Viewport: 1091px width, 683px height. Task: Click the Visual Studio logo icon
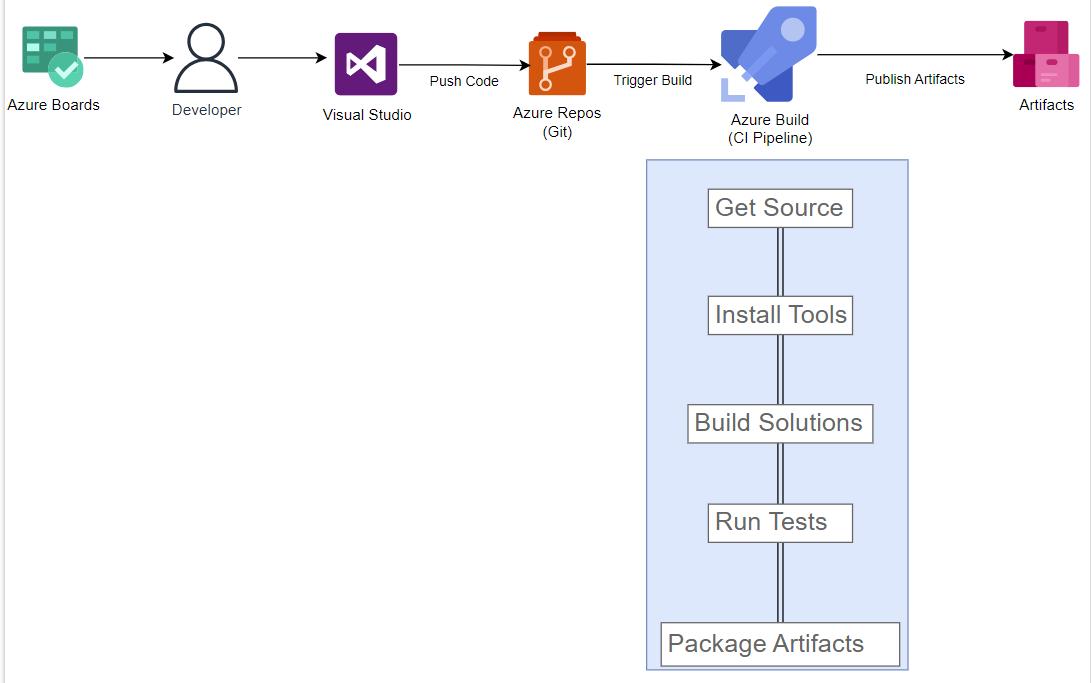point(366,64)
